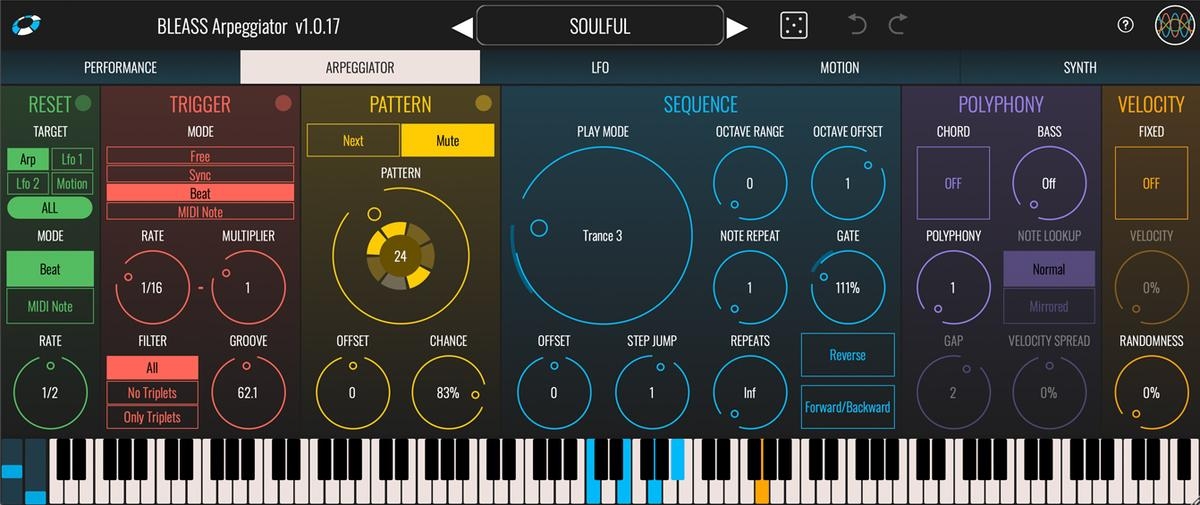The height and width of the screenshot is (505, 1200).
Task: Go to previous preset with left arrow
Action: (x=462, y=27)
